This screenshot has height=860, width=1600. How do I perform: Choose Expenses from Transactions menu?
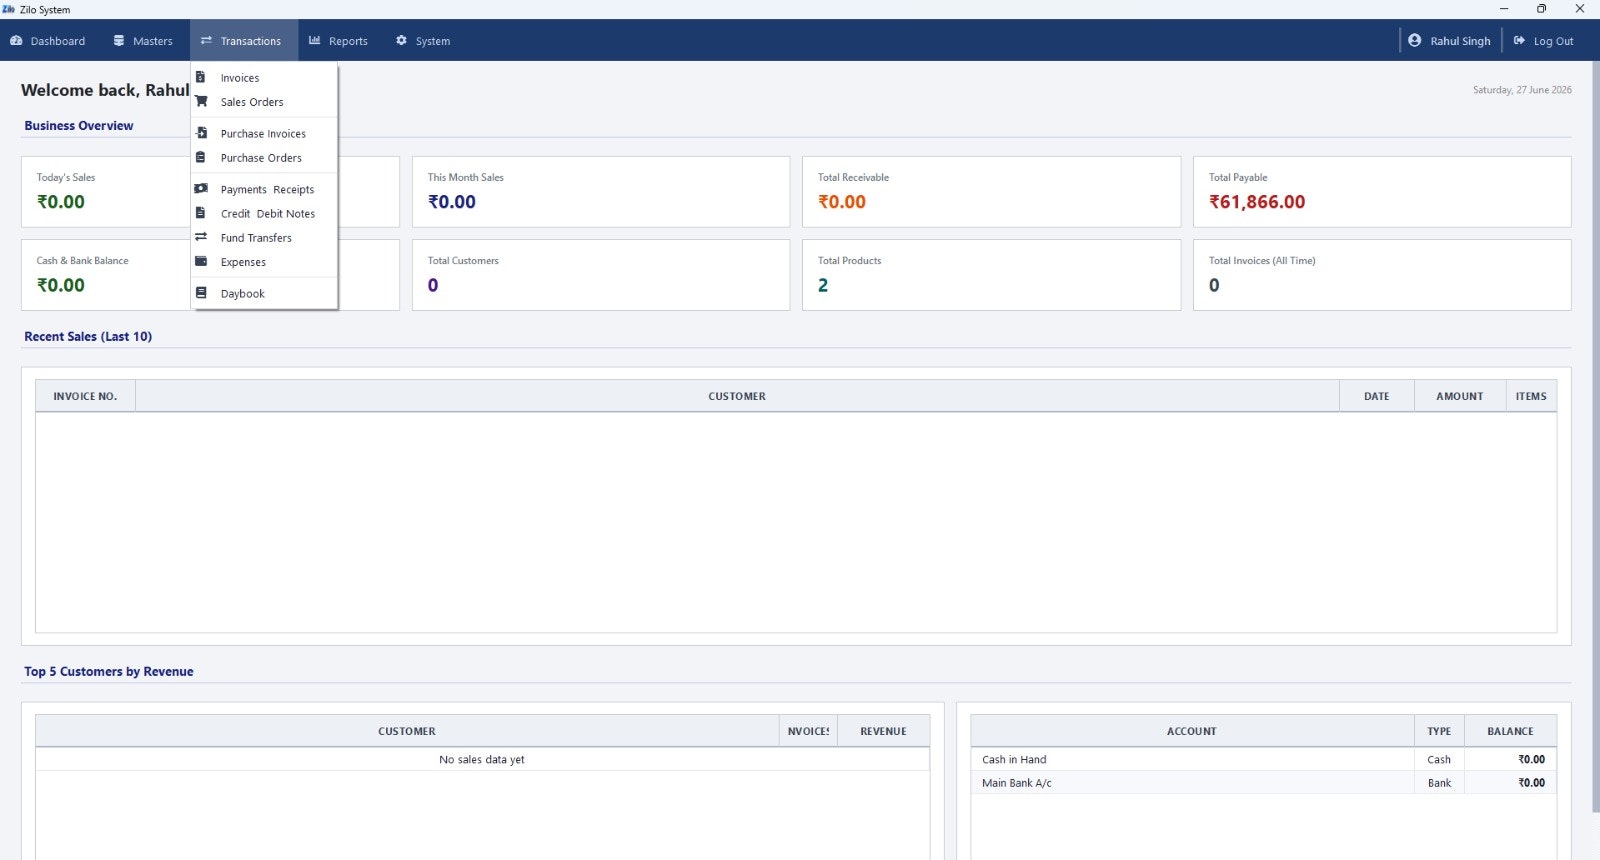264,261
